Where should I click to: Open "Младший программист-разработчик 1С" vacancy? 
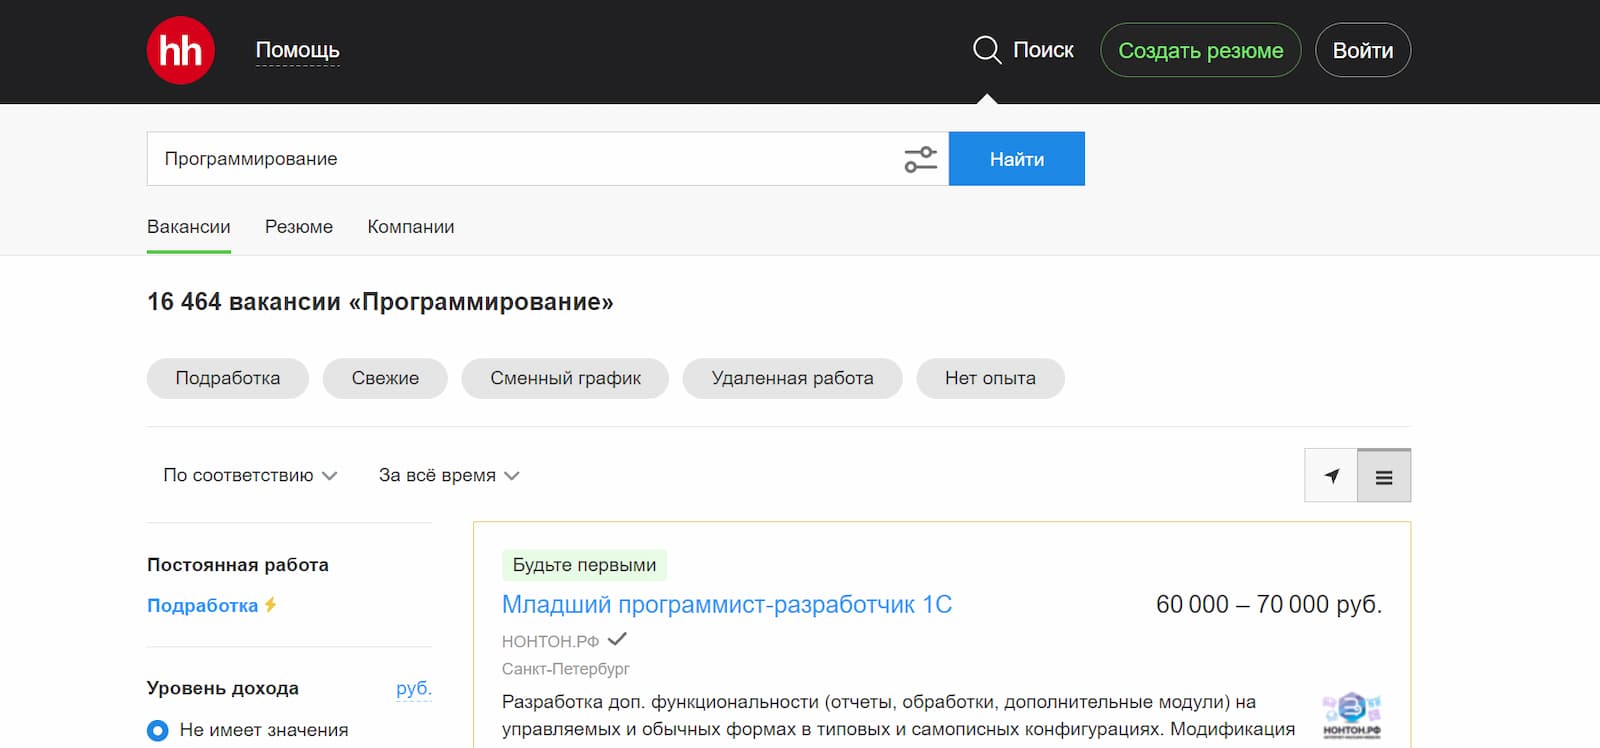click(x=727, y=605)
